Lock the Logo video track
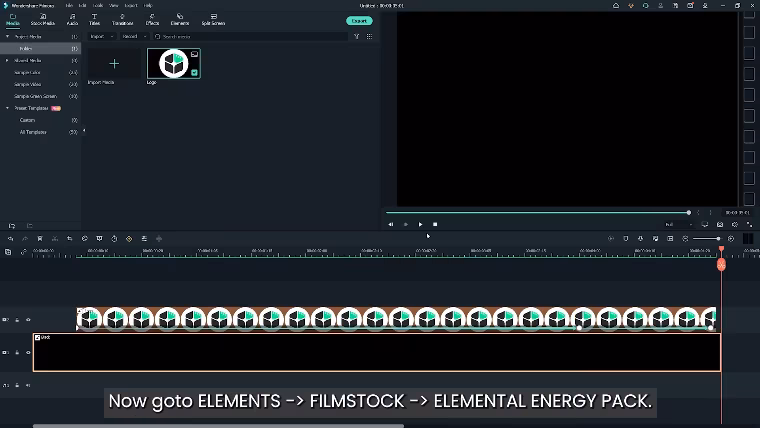Viewport: 760px width, 428px height. click(17, 320)
